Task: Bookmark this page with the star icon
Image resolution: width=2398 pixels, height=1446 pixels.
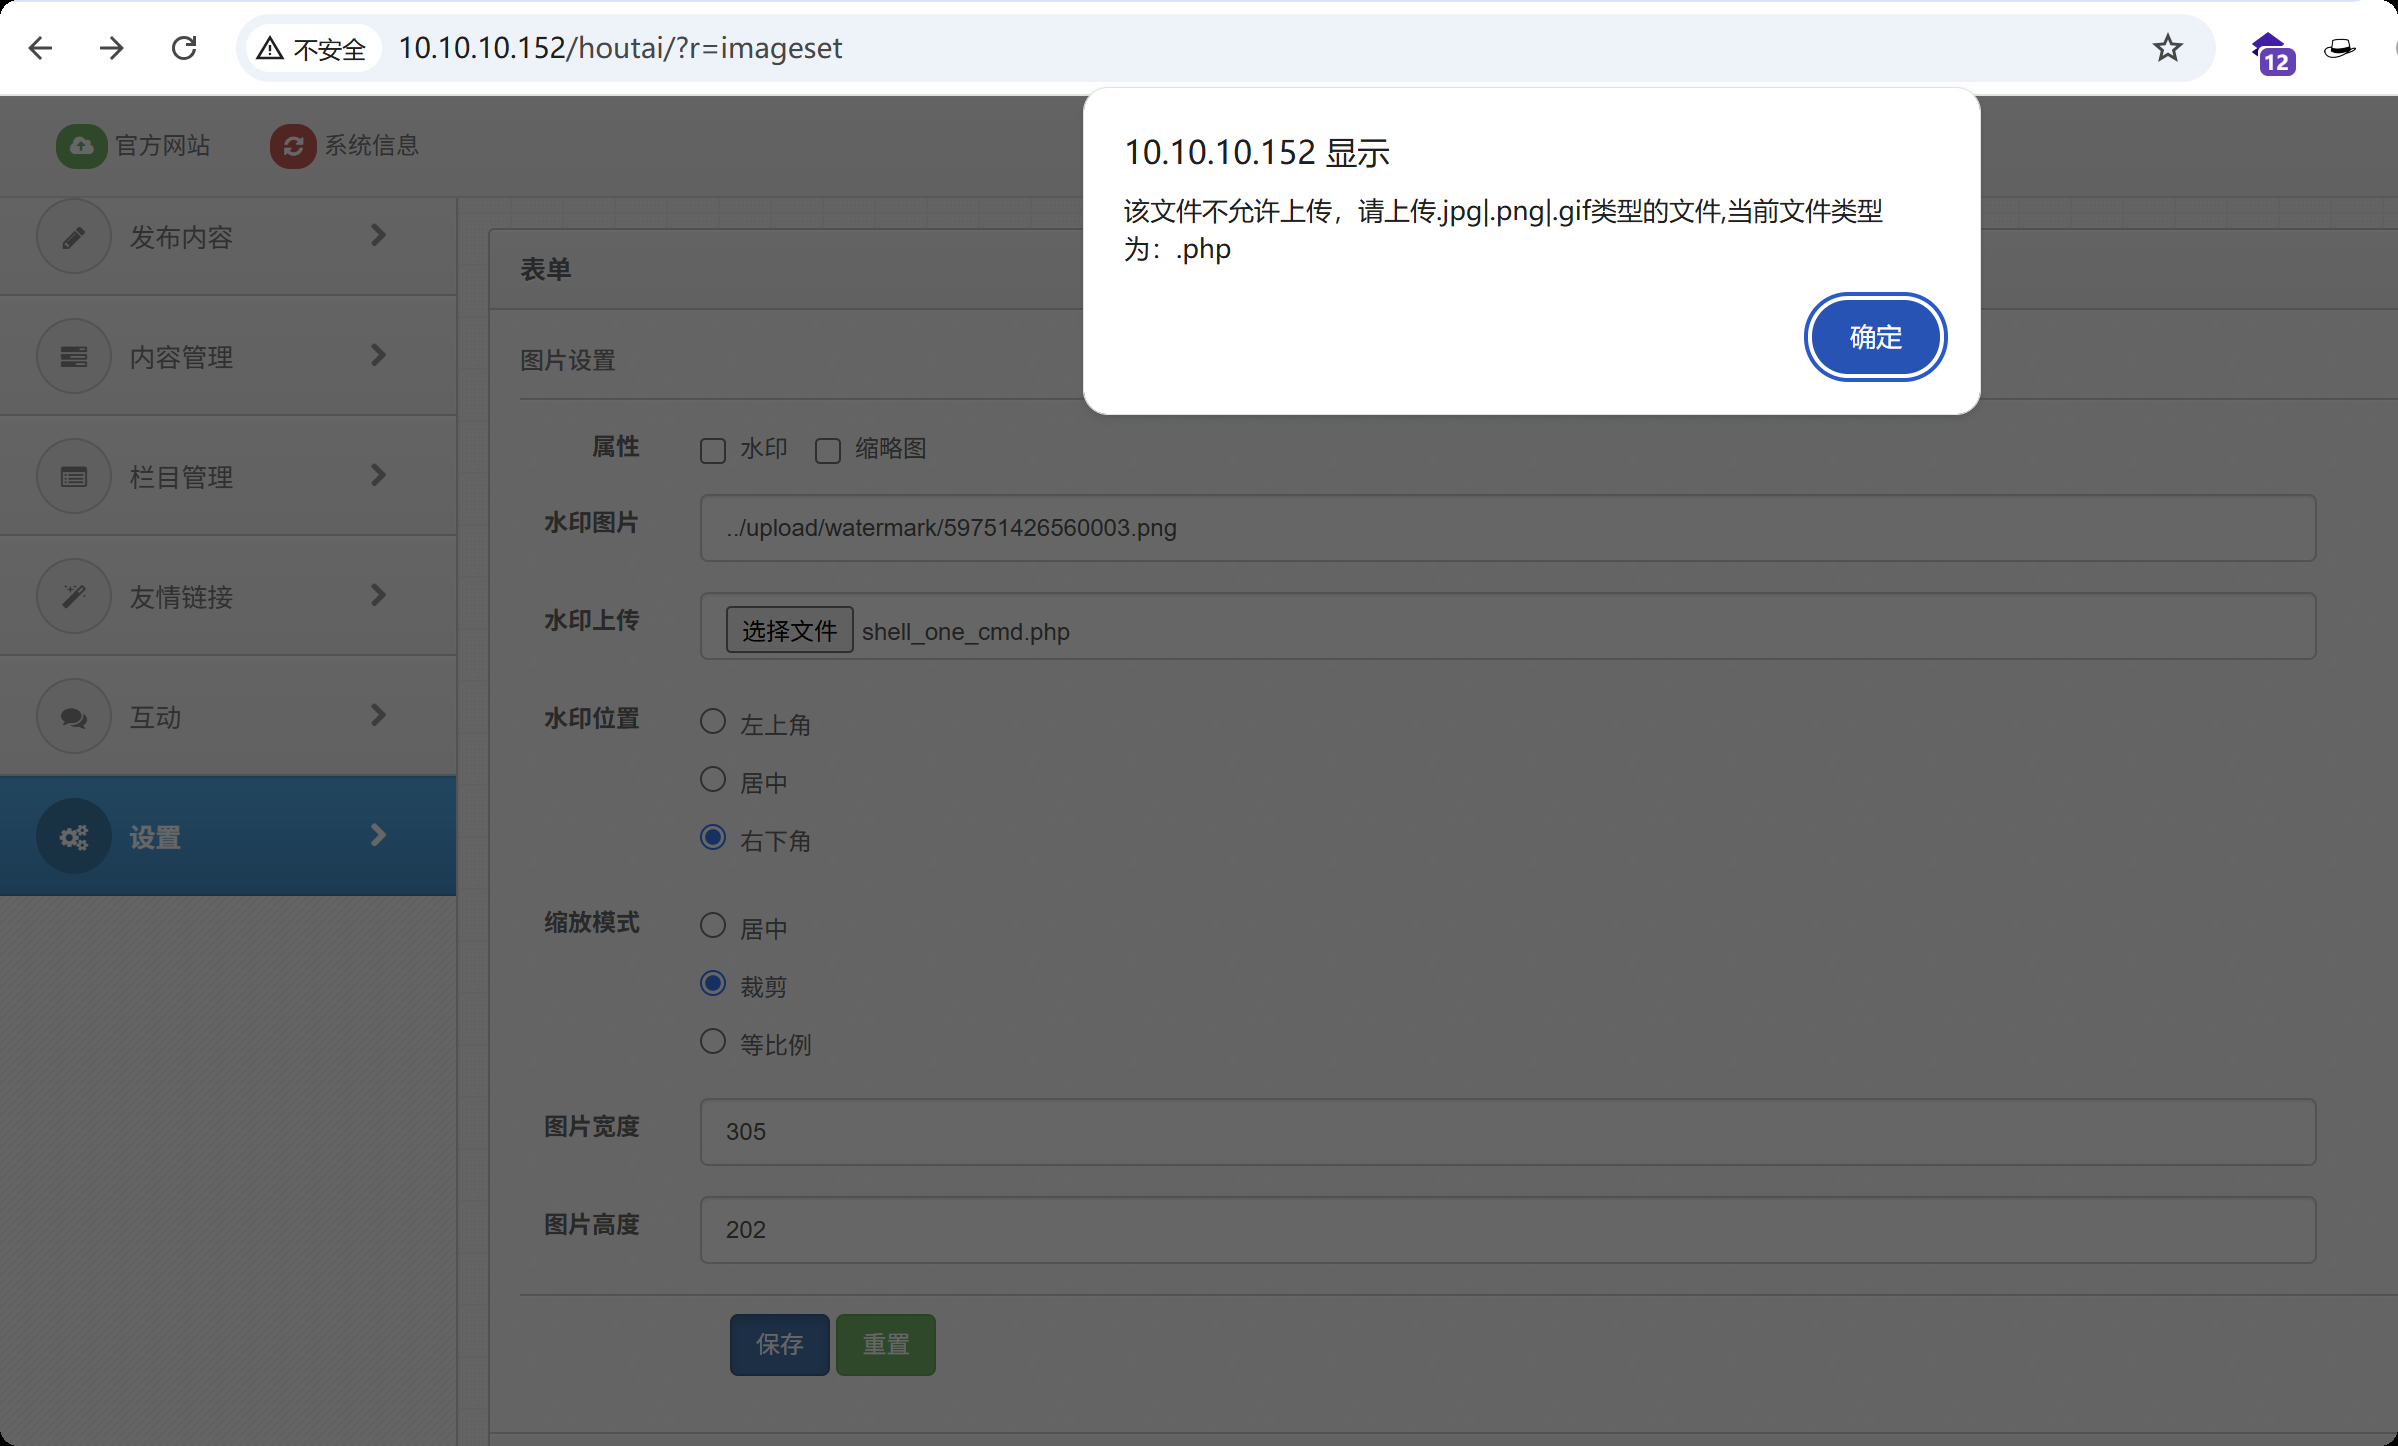Action: point(2167,48)
